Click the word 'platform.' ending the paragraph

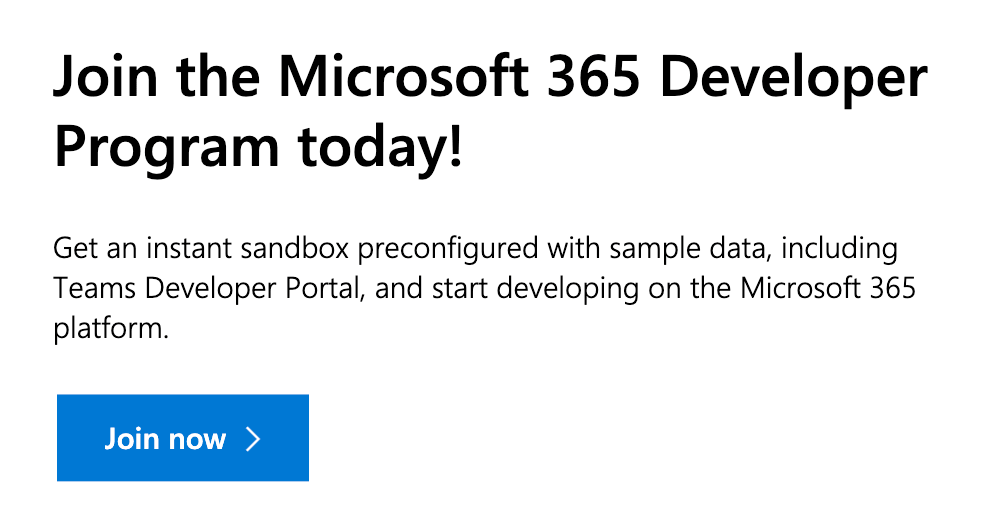click(x=112, y=329)
